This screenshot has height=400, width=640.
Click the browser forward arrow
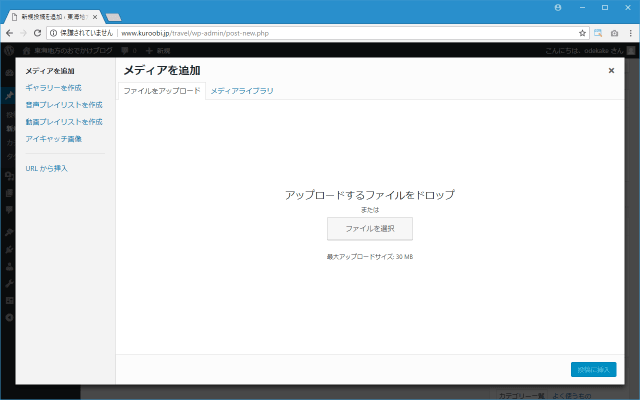[23, 33]
